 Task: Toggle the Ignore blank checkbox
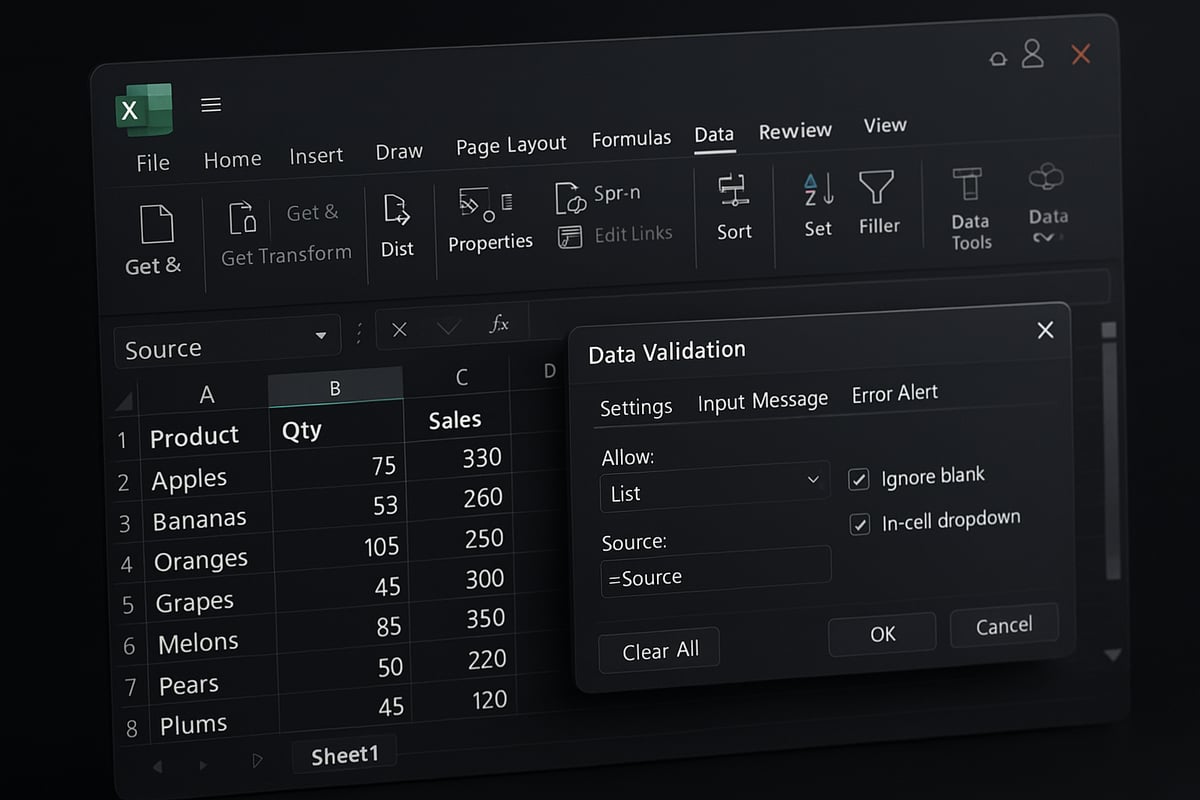(x=858, y=479)
